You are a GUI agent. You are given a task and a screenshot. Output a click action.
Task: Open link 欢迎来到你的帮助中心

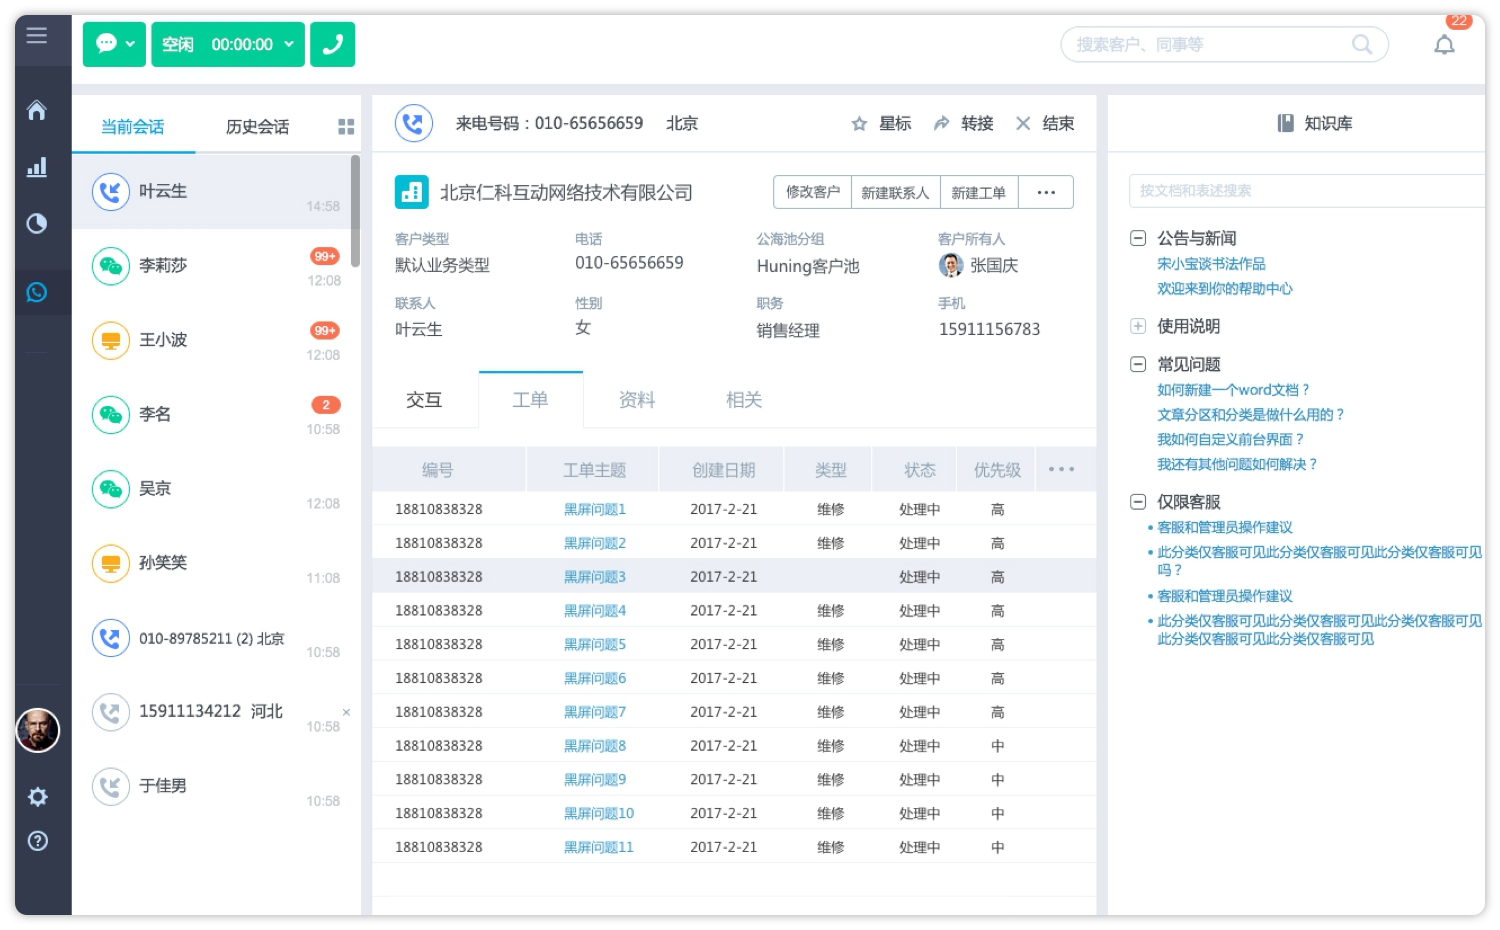tap(1224, 289)
